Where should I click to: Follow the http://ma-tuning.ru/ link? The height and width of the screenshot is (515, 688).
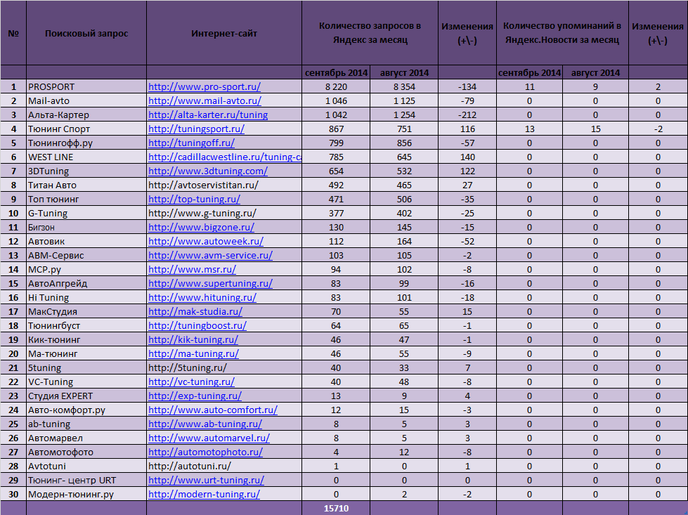click(x=194, y=354)
